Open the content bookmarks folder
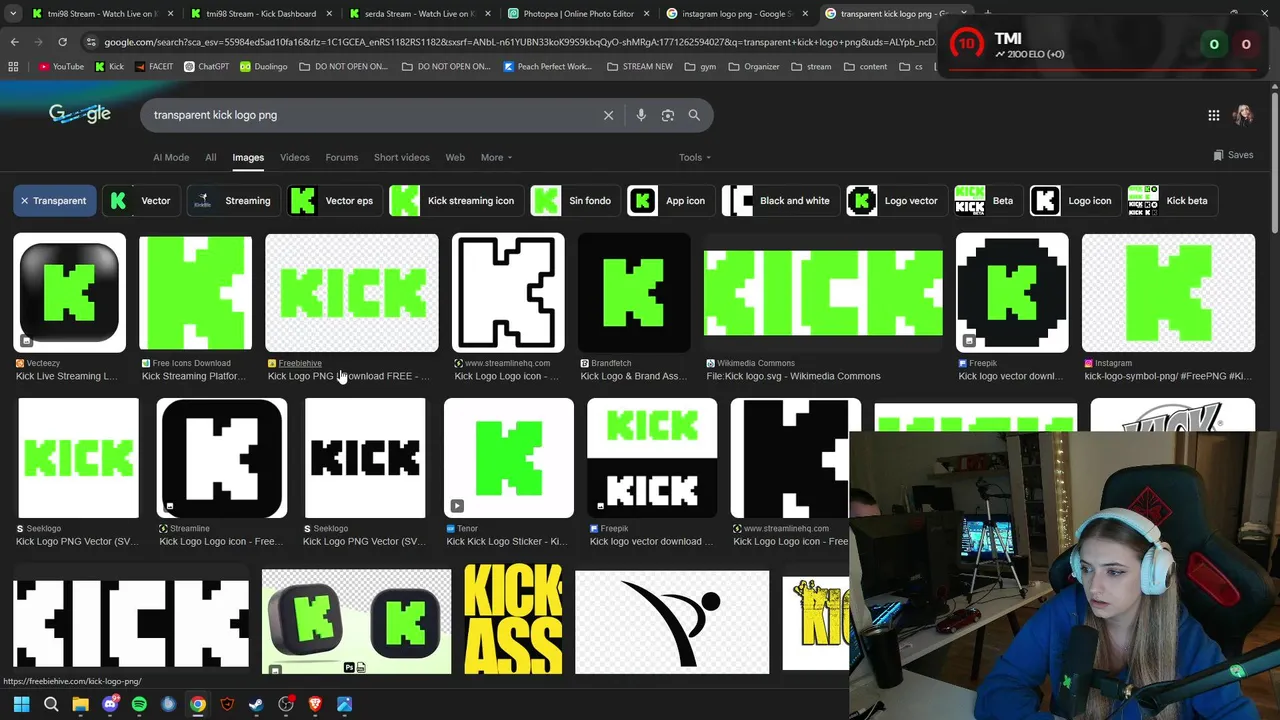1280x720 pixels. 865,67
